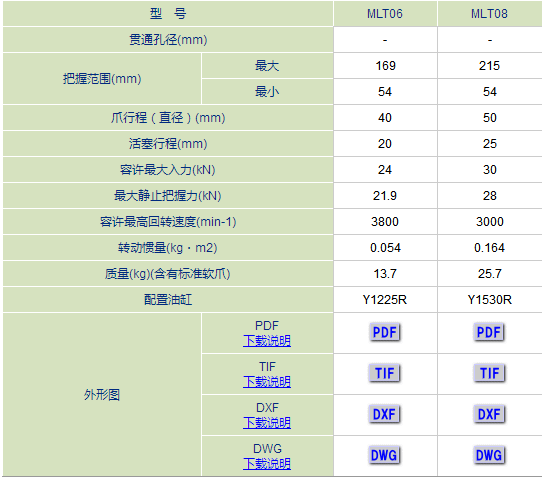Select the MLT06 3800 rotation speed value
The width and height of the screenshot is (544, 478).
pos(385,222)
